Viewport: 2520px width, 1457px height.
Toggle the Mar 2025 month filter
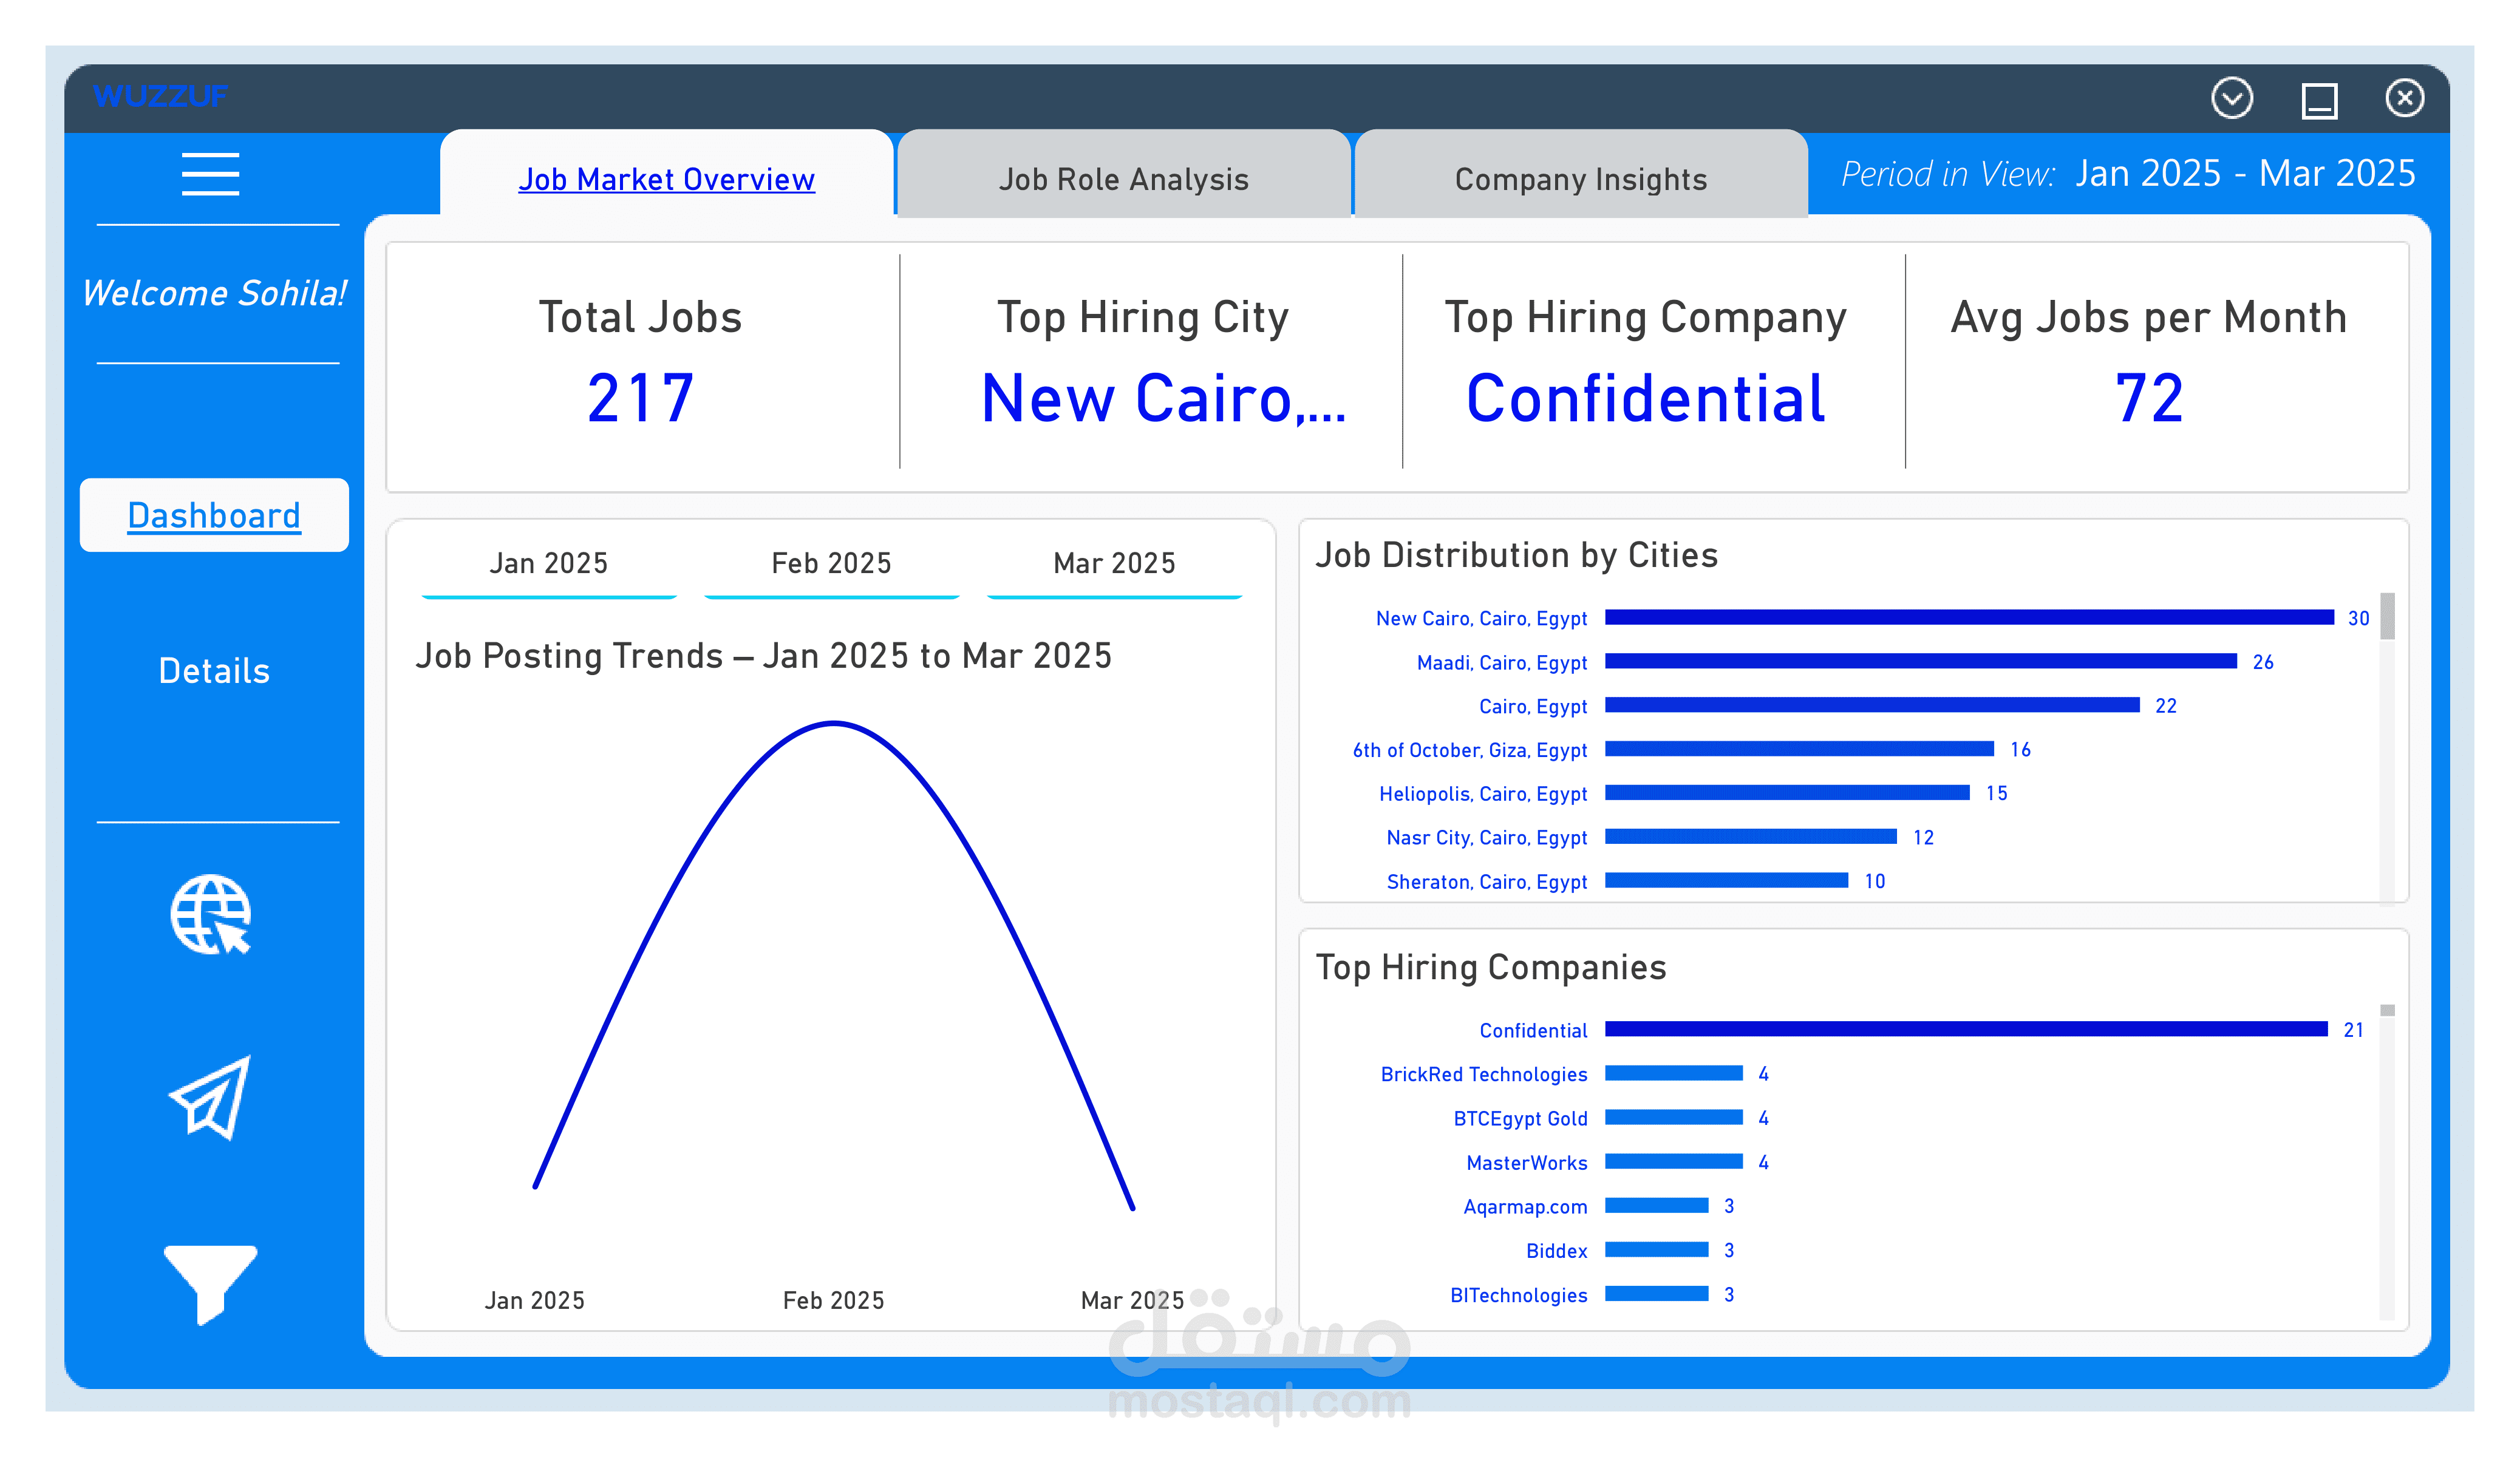coord(1114,564)
